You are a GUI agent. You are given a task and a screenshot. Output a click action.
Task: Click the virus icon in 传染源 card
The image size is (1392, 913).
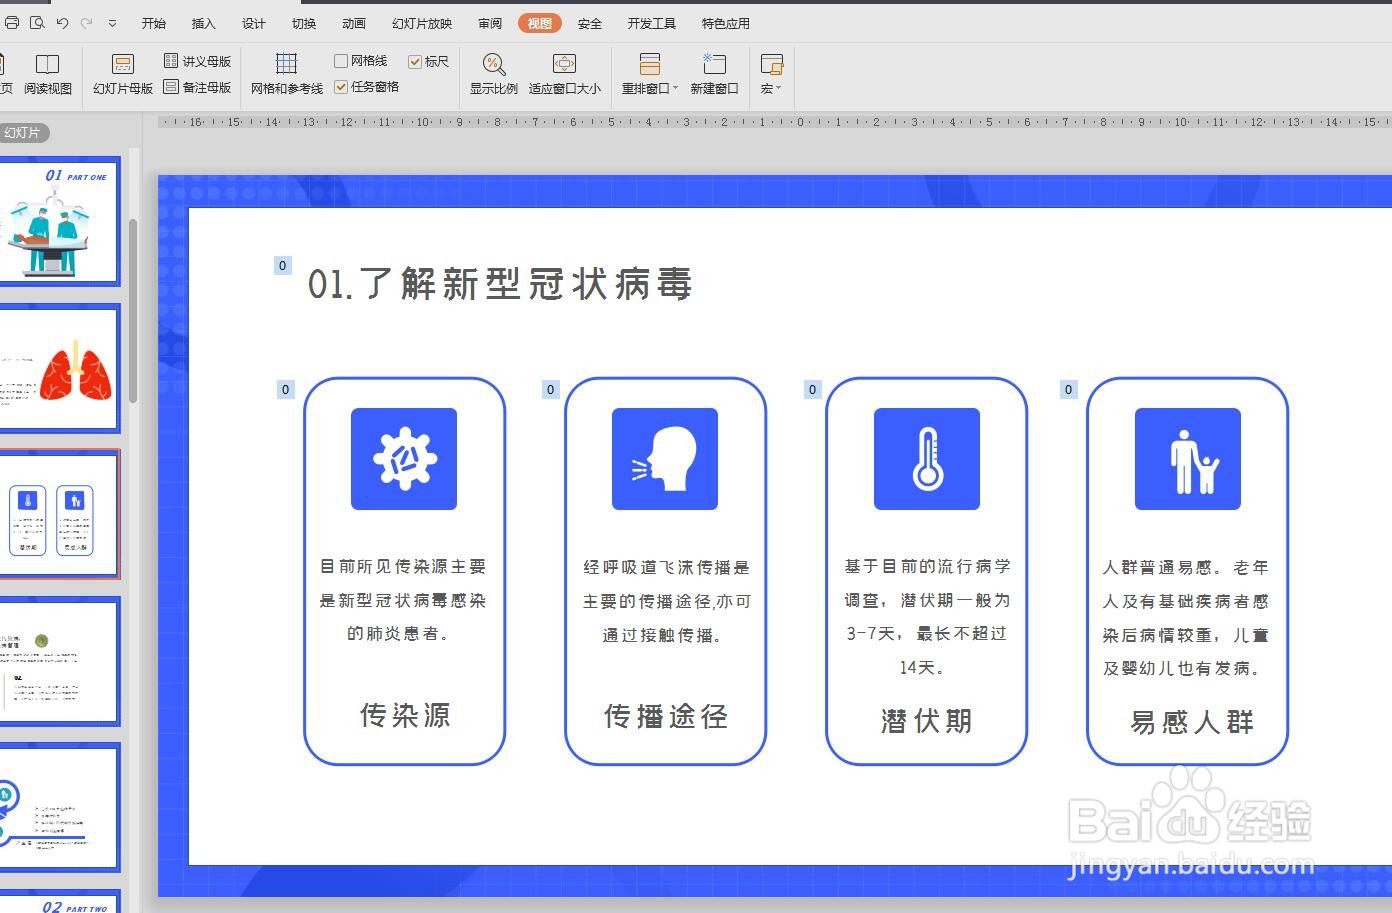tap(404, 459)
